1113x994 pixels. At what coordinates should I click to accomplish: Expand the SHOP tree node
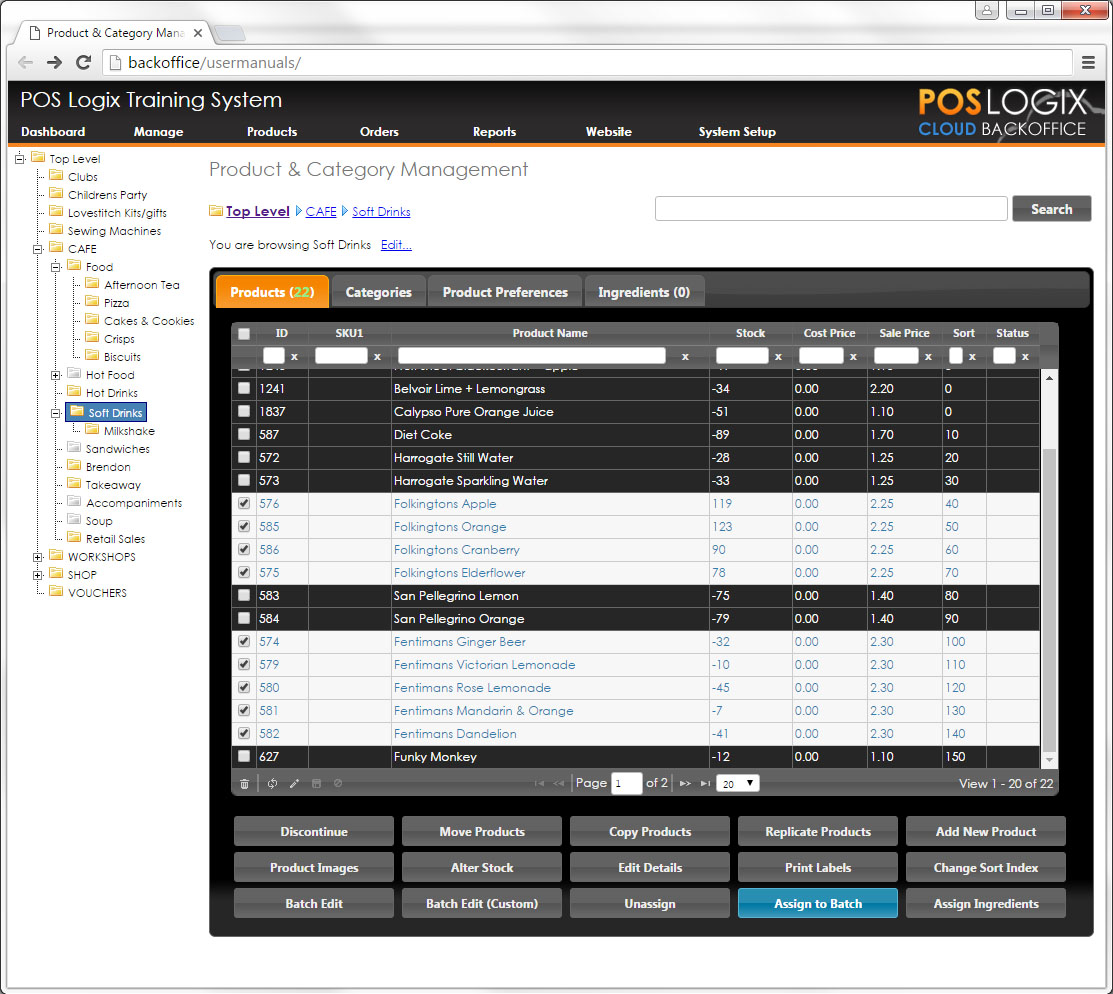(38, 575)
